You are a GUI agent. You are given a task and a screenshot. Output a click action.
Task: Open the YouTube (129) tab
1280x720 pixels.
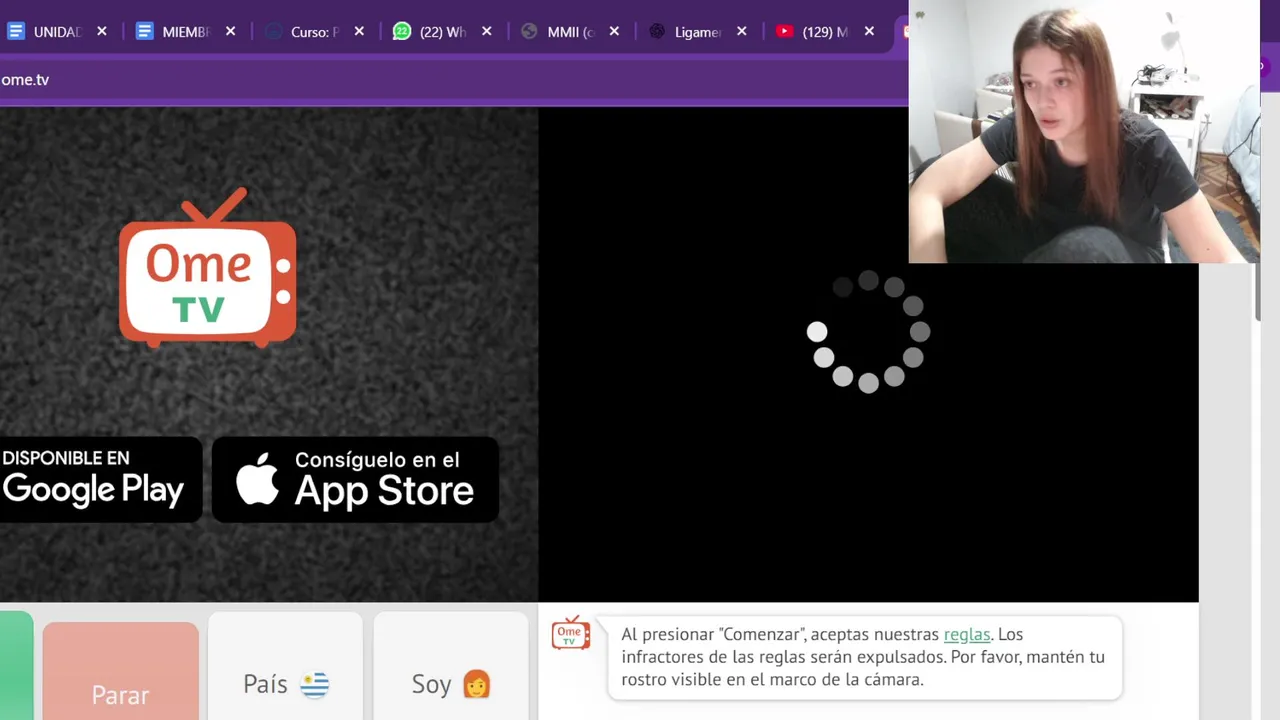(x=824, y=31)
